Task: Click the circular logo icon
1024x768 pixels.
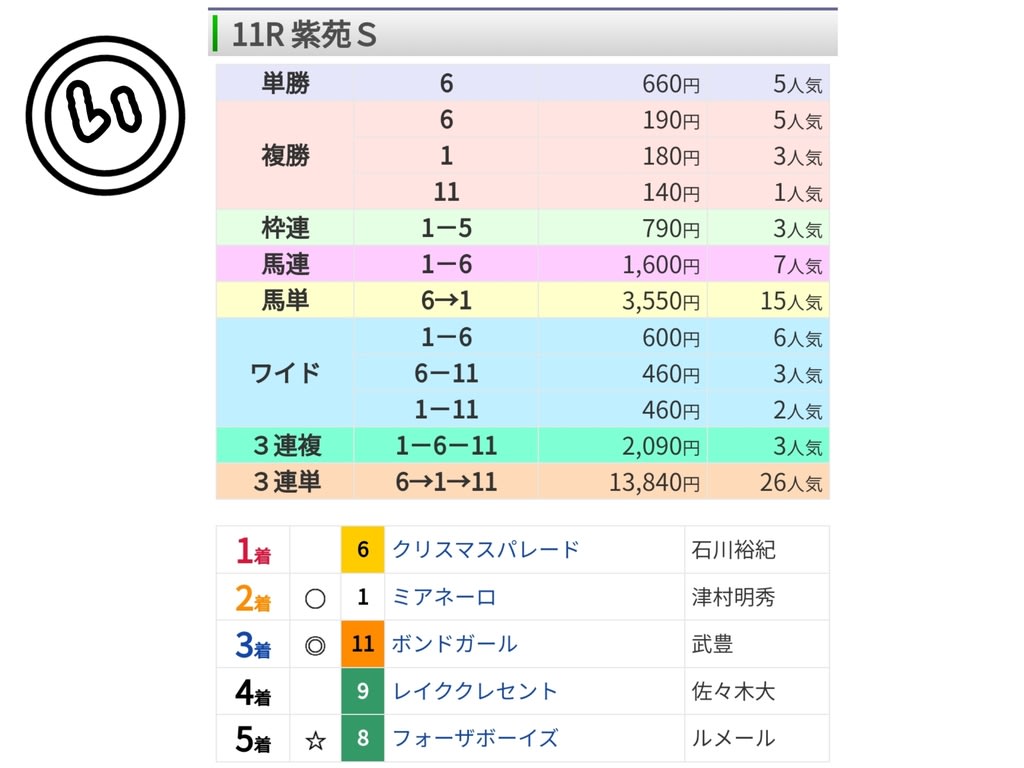Action: 106,116
